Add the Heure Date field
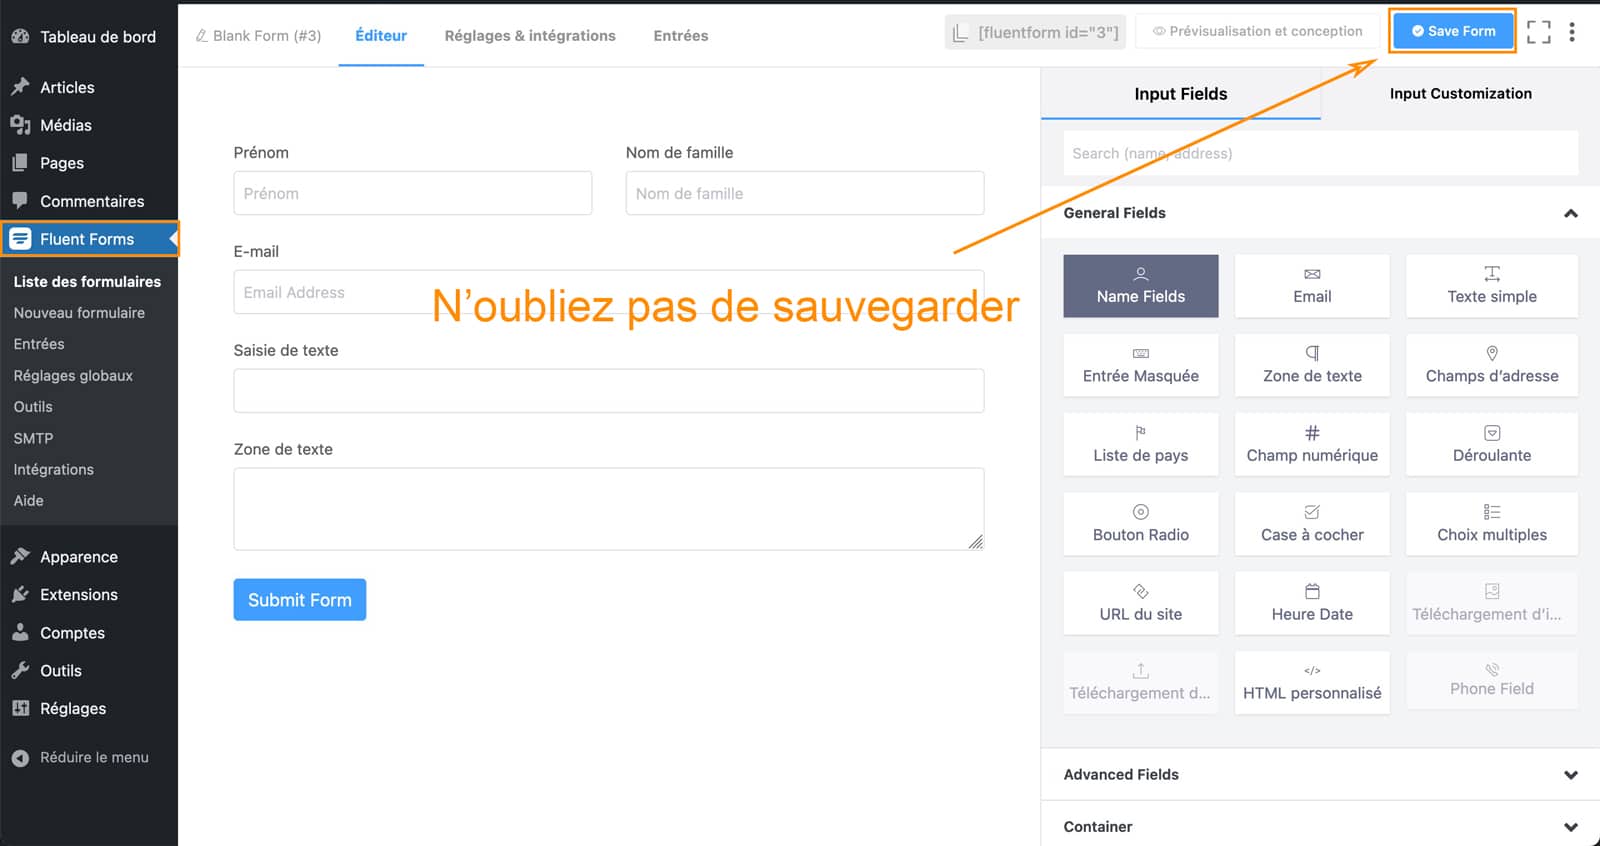 coord(1312,603)
